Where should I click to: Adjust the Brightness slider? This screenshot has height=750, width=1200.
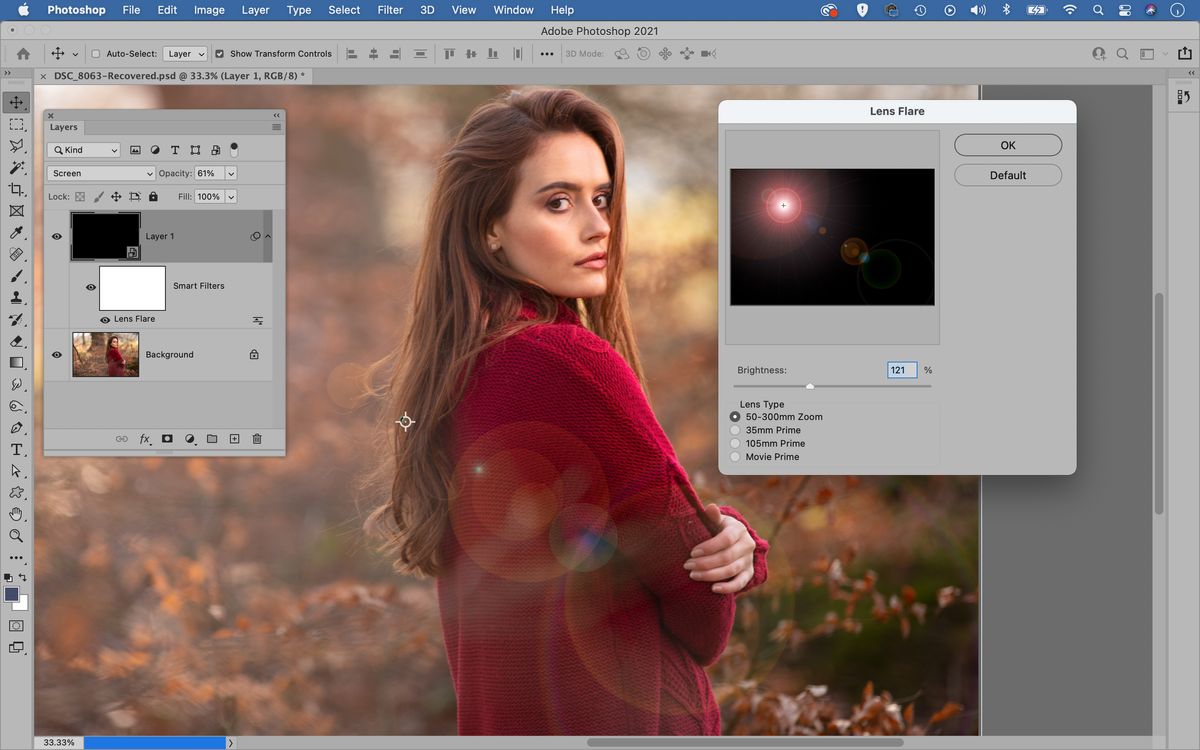(x=810, y=386)
